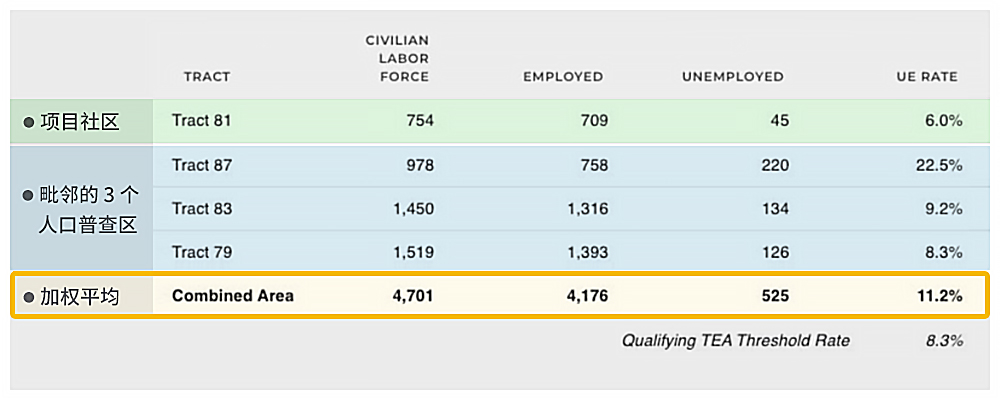Select the Tract 83 row label

[201, 209]
